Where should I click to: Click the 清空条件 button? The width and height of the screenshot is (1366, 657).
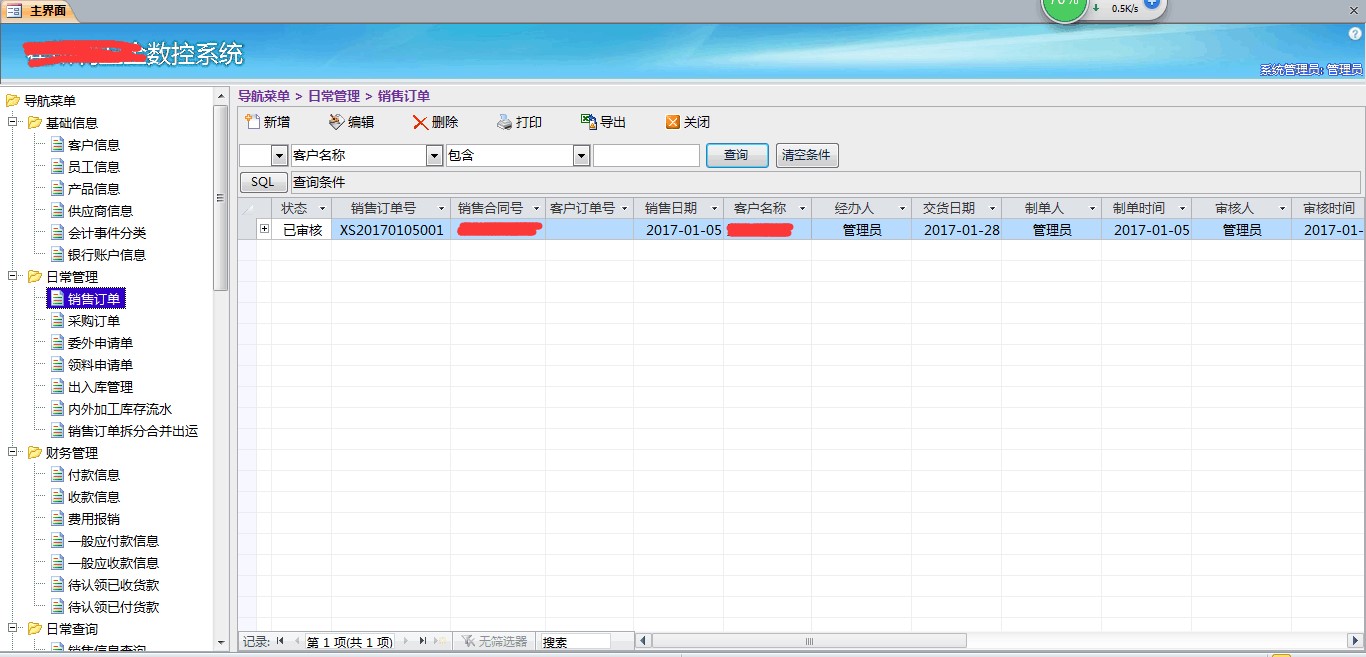pos(807,155)
